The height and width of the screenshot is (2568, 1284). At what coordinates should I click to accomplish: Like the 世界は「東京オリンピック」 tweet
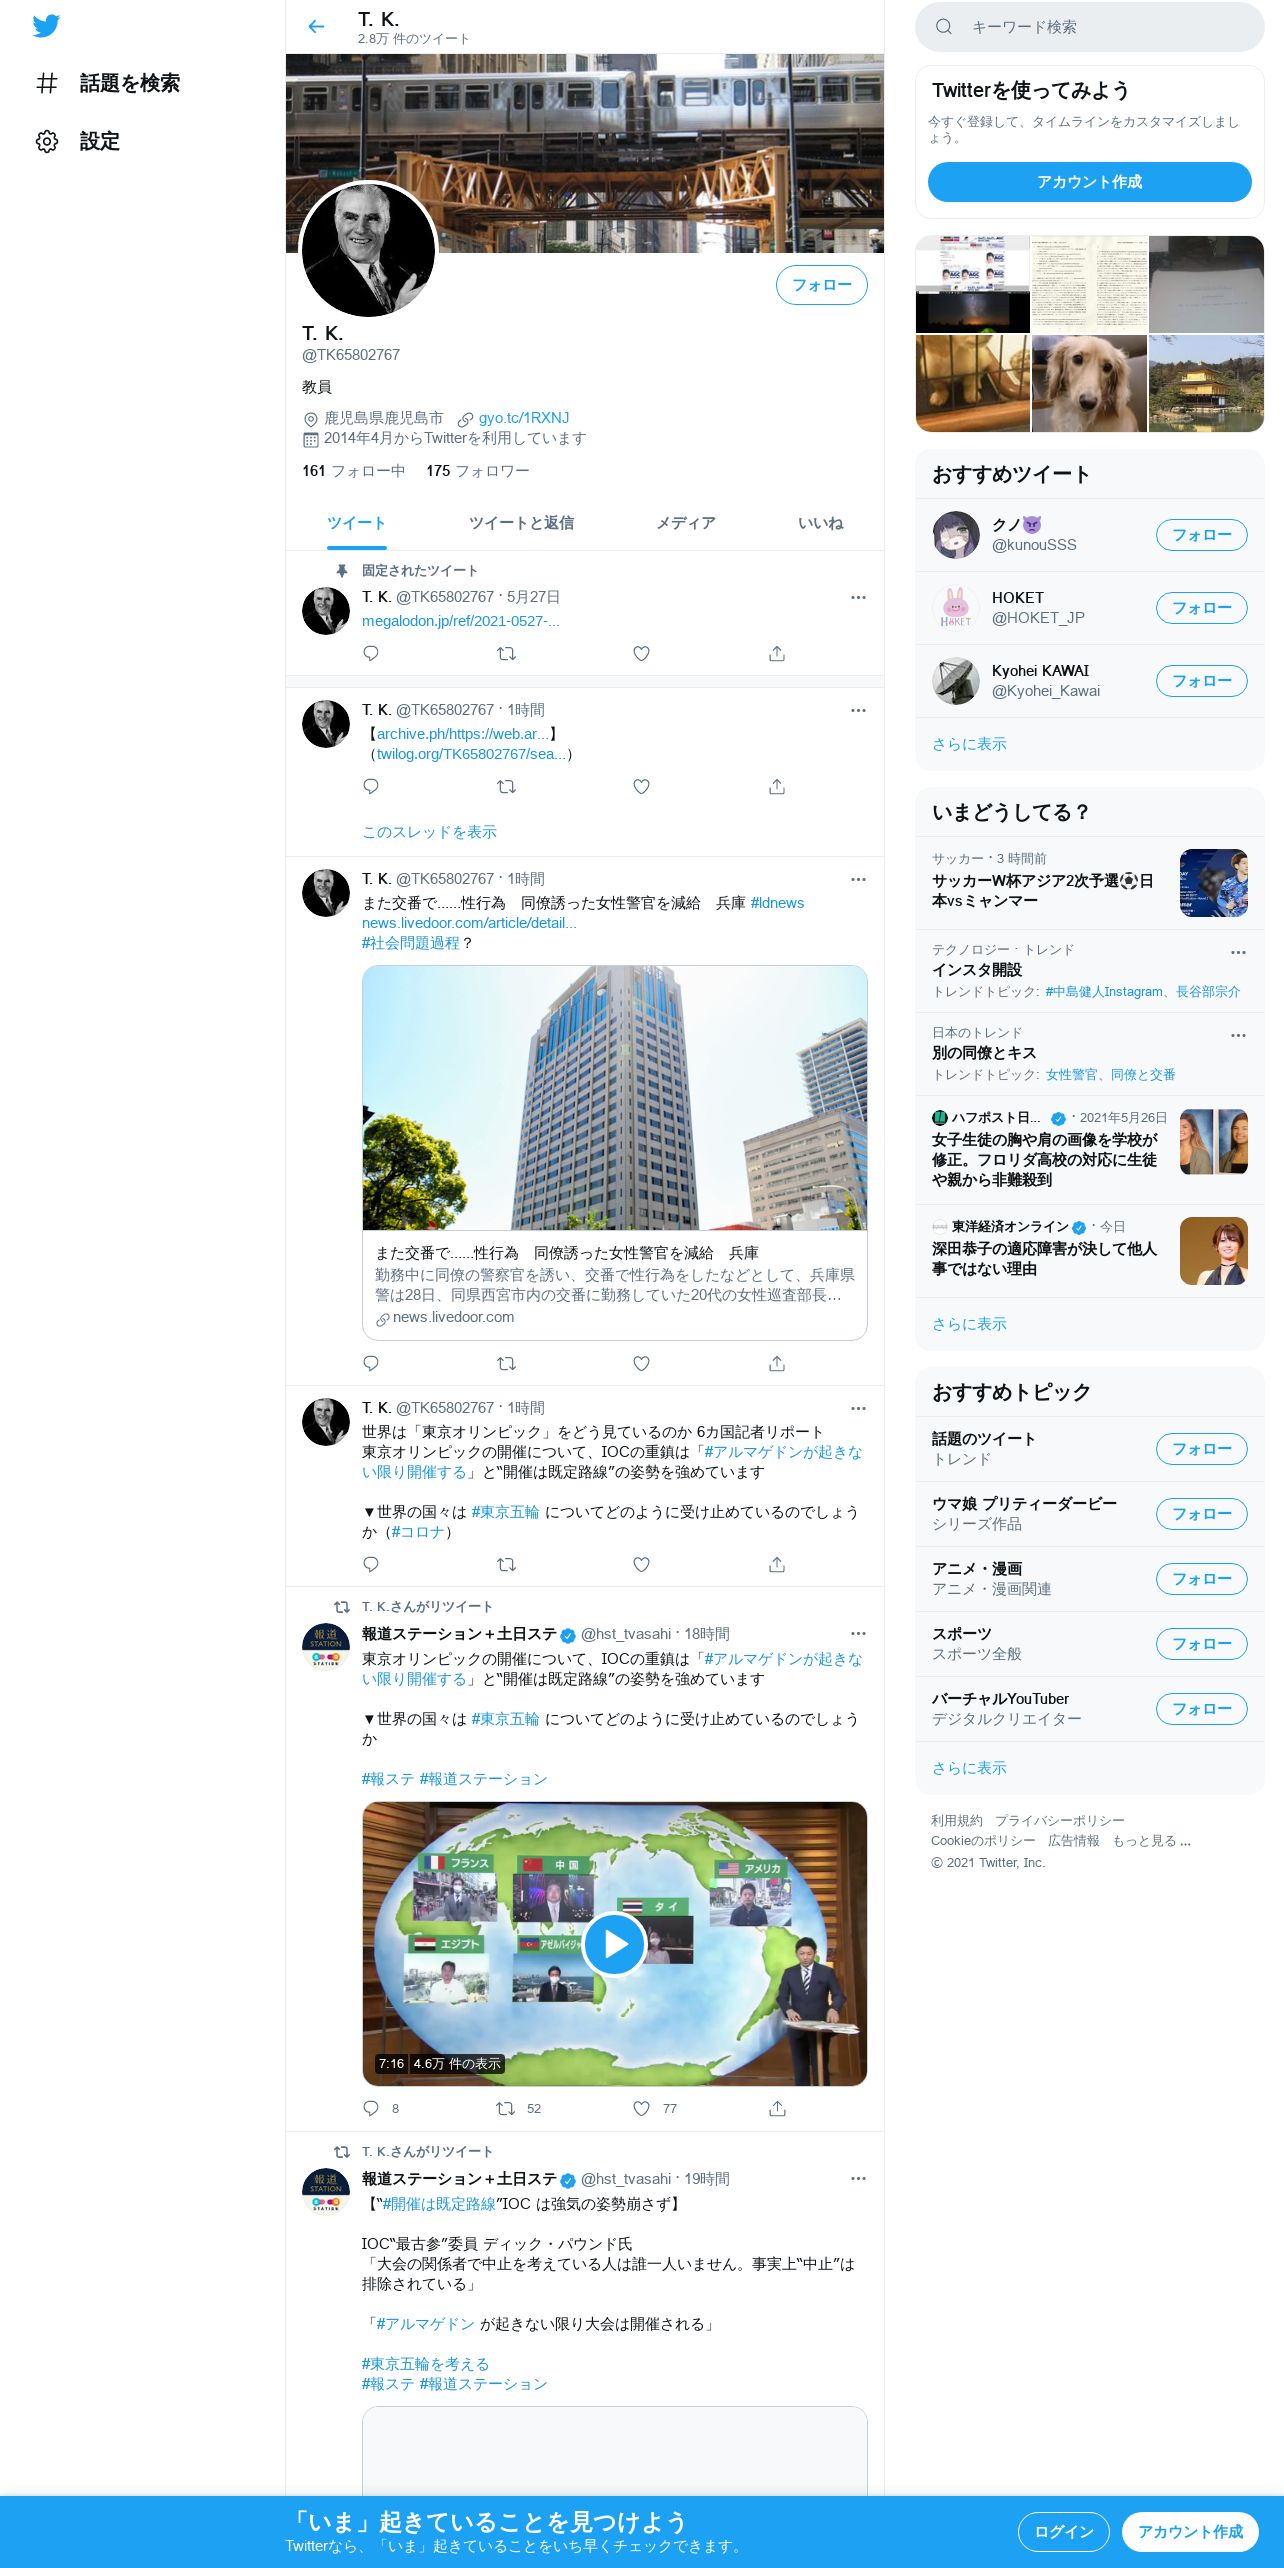point(641,1564)
